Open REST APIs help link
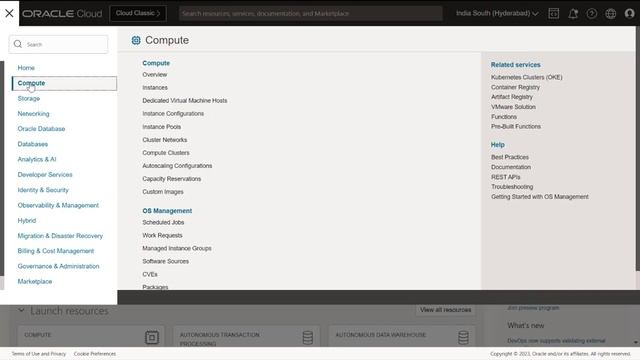The height and width of the screenshot is (360, 640). pos(505,177)
